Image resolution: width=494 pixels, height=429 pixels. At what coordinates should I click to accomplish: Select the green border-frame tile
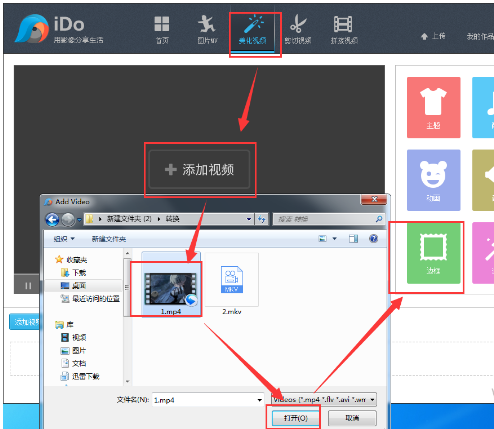[x=433, y=253]
